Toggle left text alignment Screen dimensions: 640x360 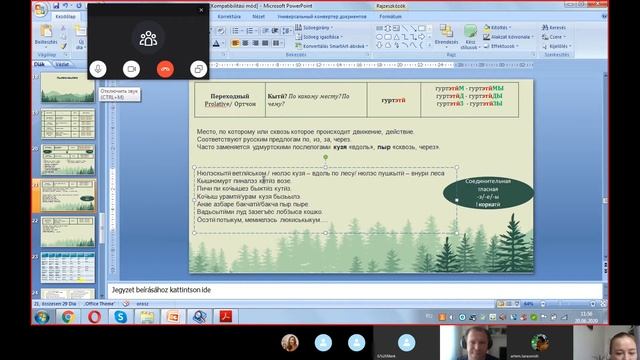[x=236, y=43]
